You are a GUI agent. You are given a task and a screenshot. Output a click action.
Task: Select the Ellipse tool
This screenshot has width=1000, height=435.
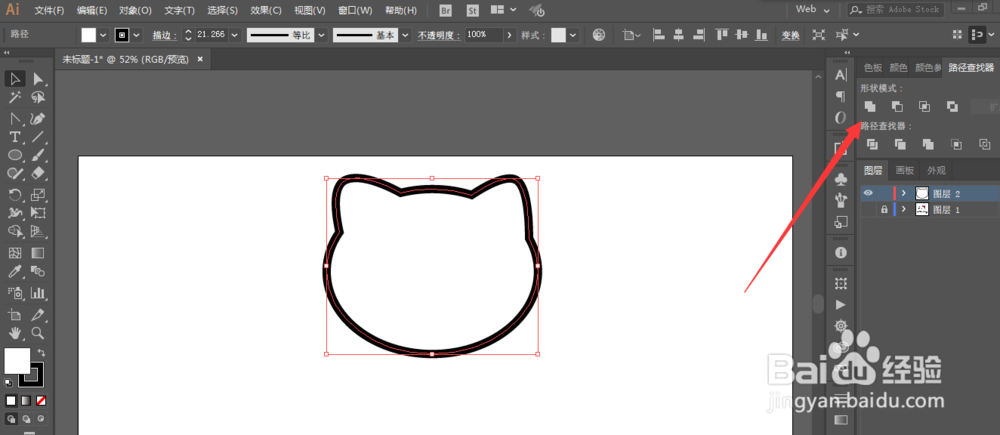tap(16, 155)
